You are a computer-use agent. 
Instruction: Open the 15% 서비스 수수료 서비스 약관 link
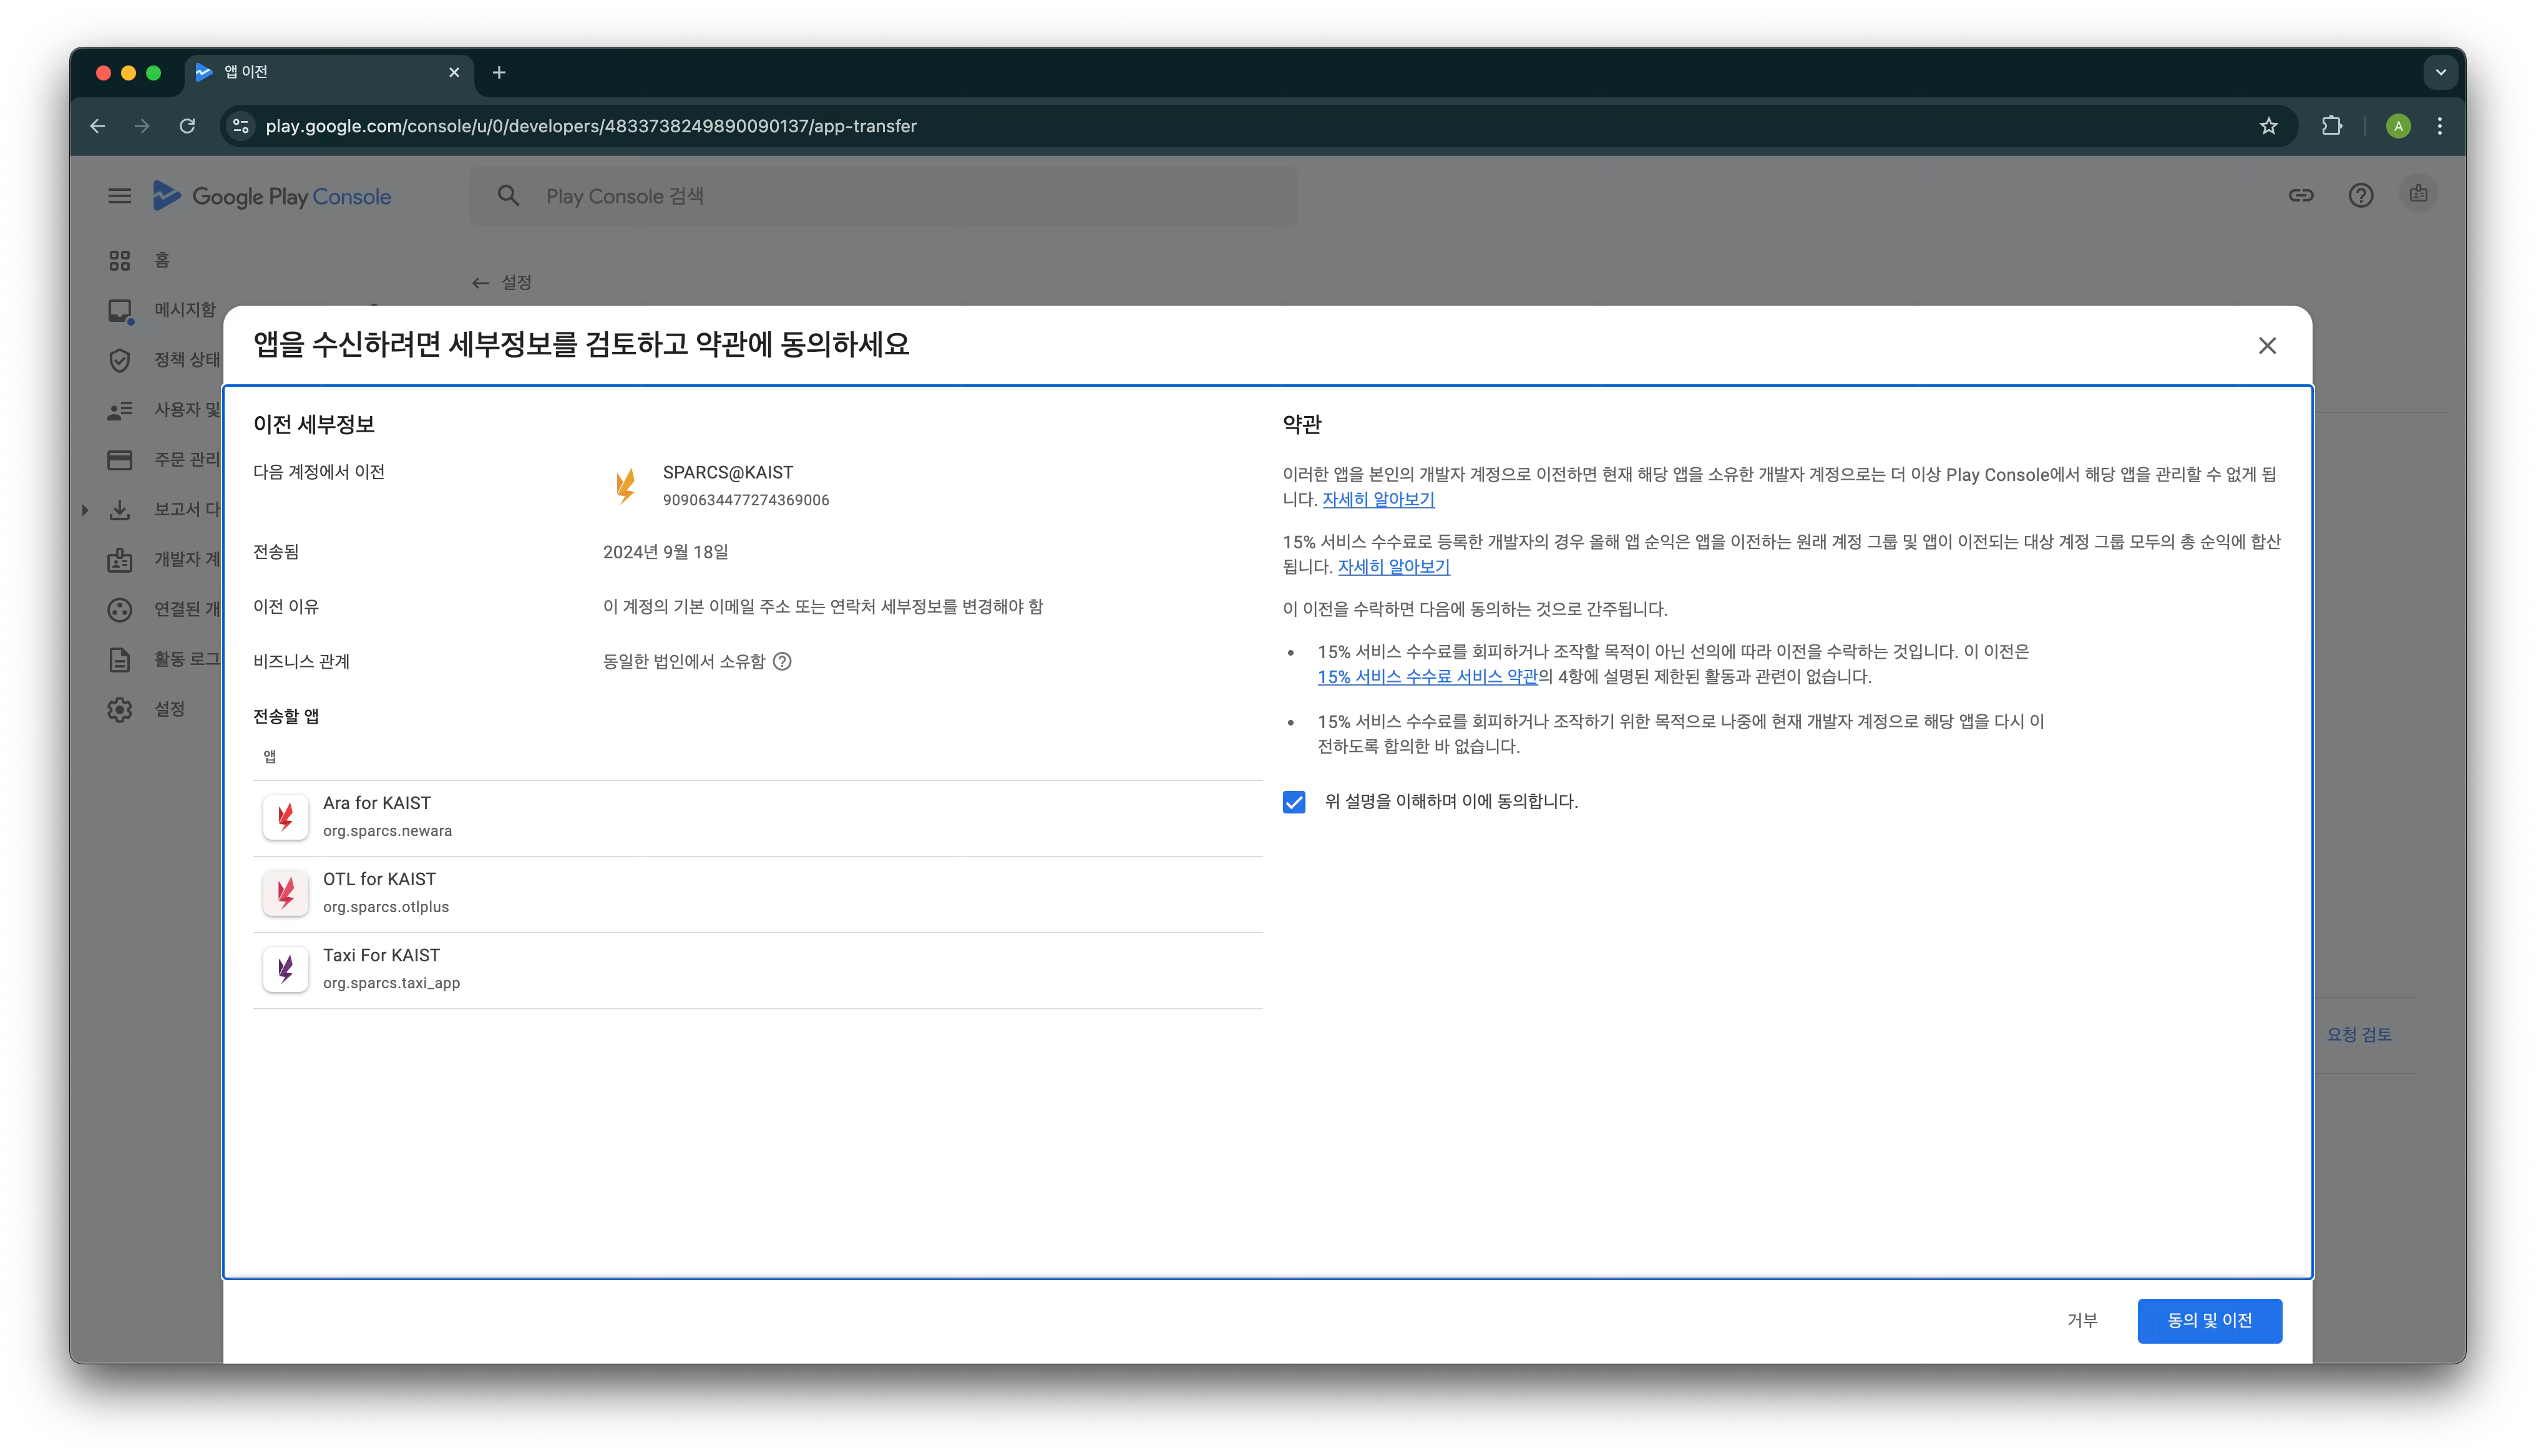pyautogui.click(x=1427, y=676)
